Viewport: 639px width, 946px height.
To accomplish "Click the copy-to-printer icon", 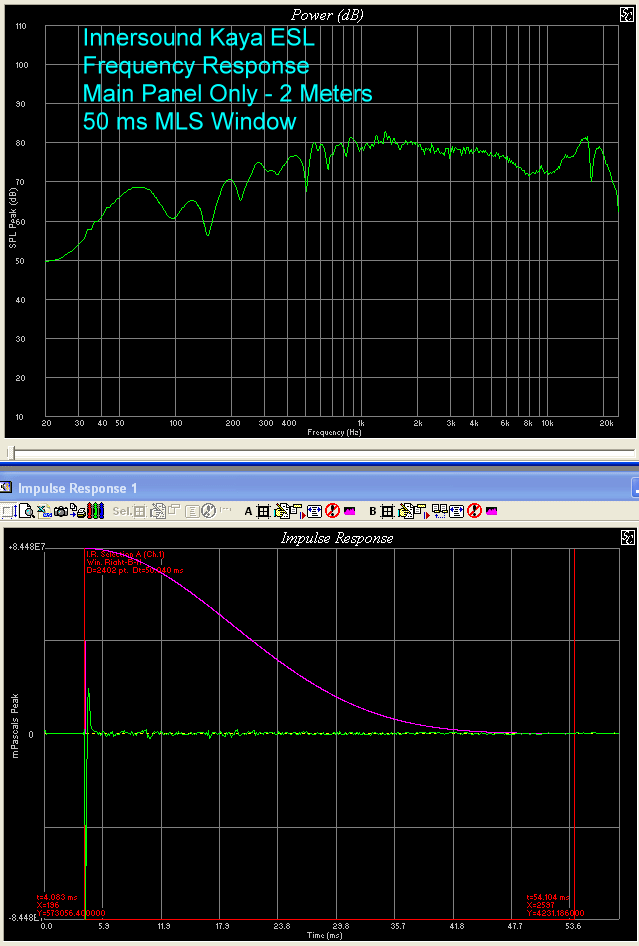I will 78,511.
